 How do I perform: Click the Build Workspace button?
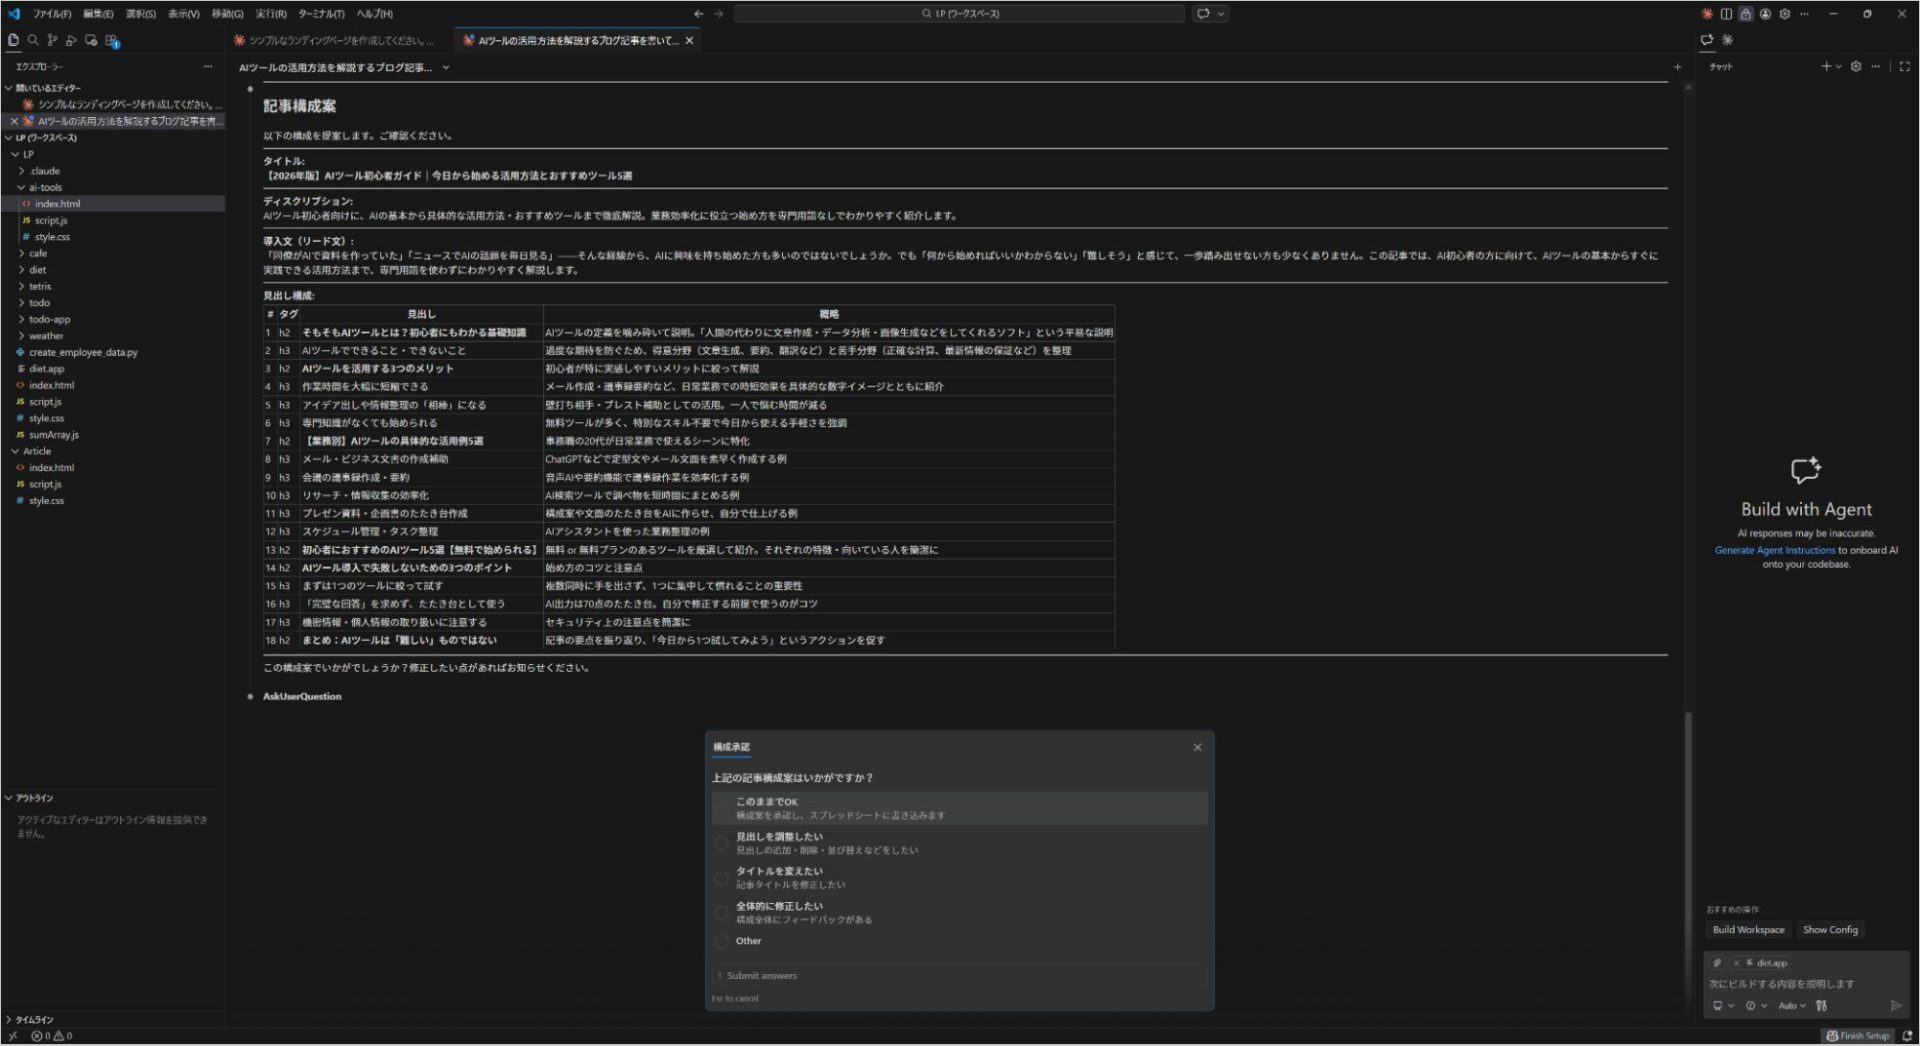click(x=1747, y=929)
